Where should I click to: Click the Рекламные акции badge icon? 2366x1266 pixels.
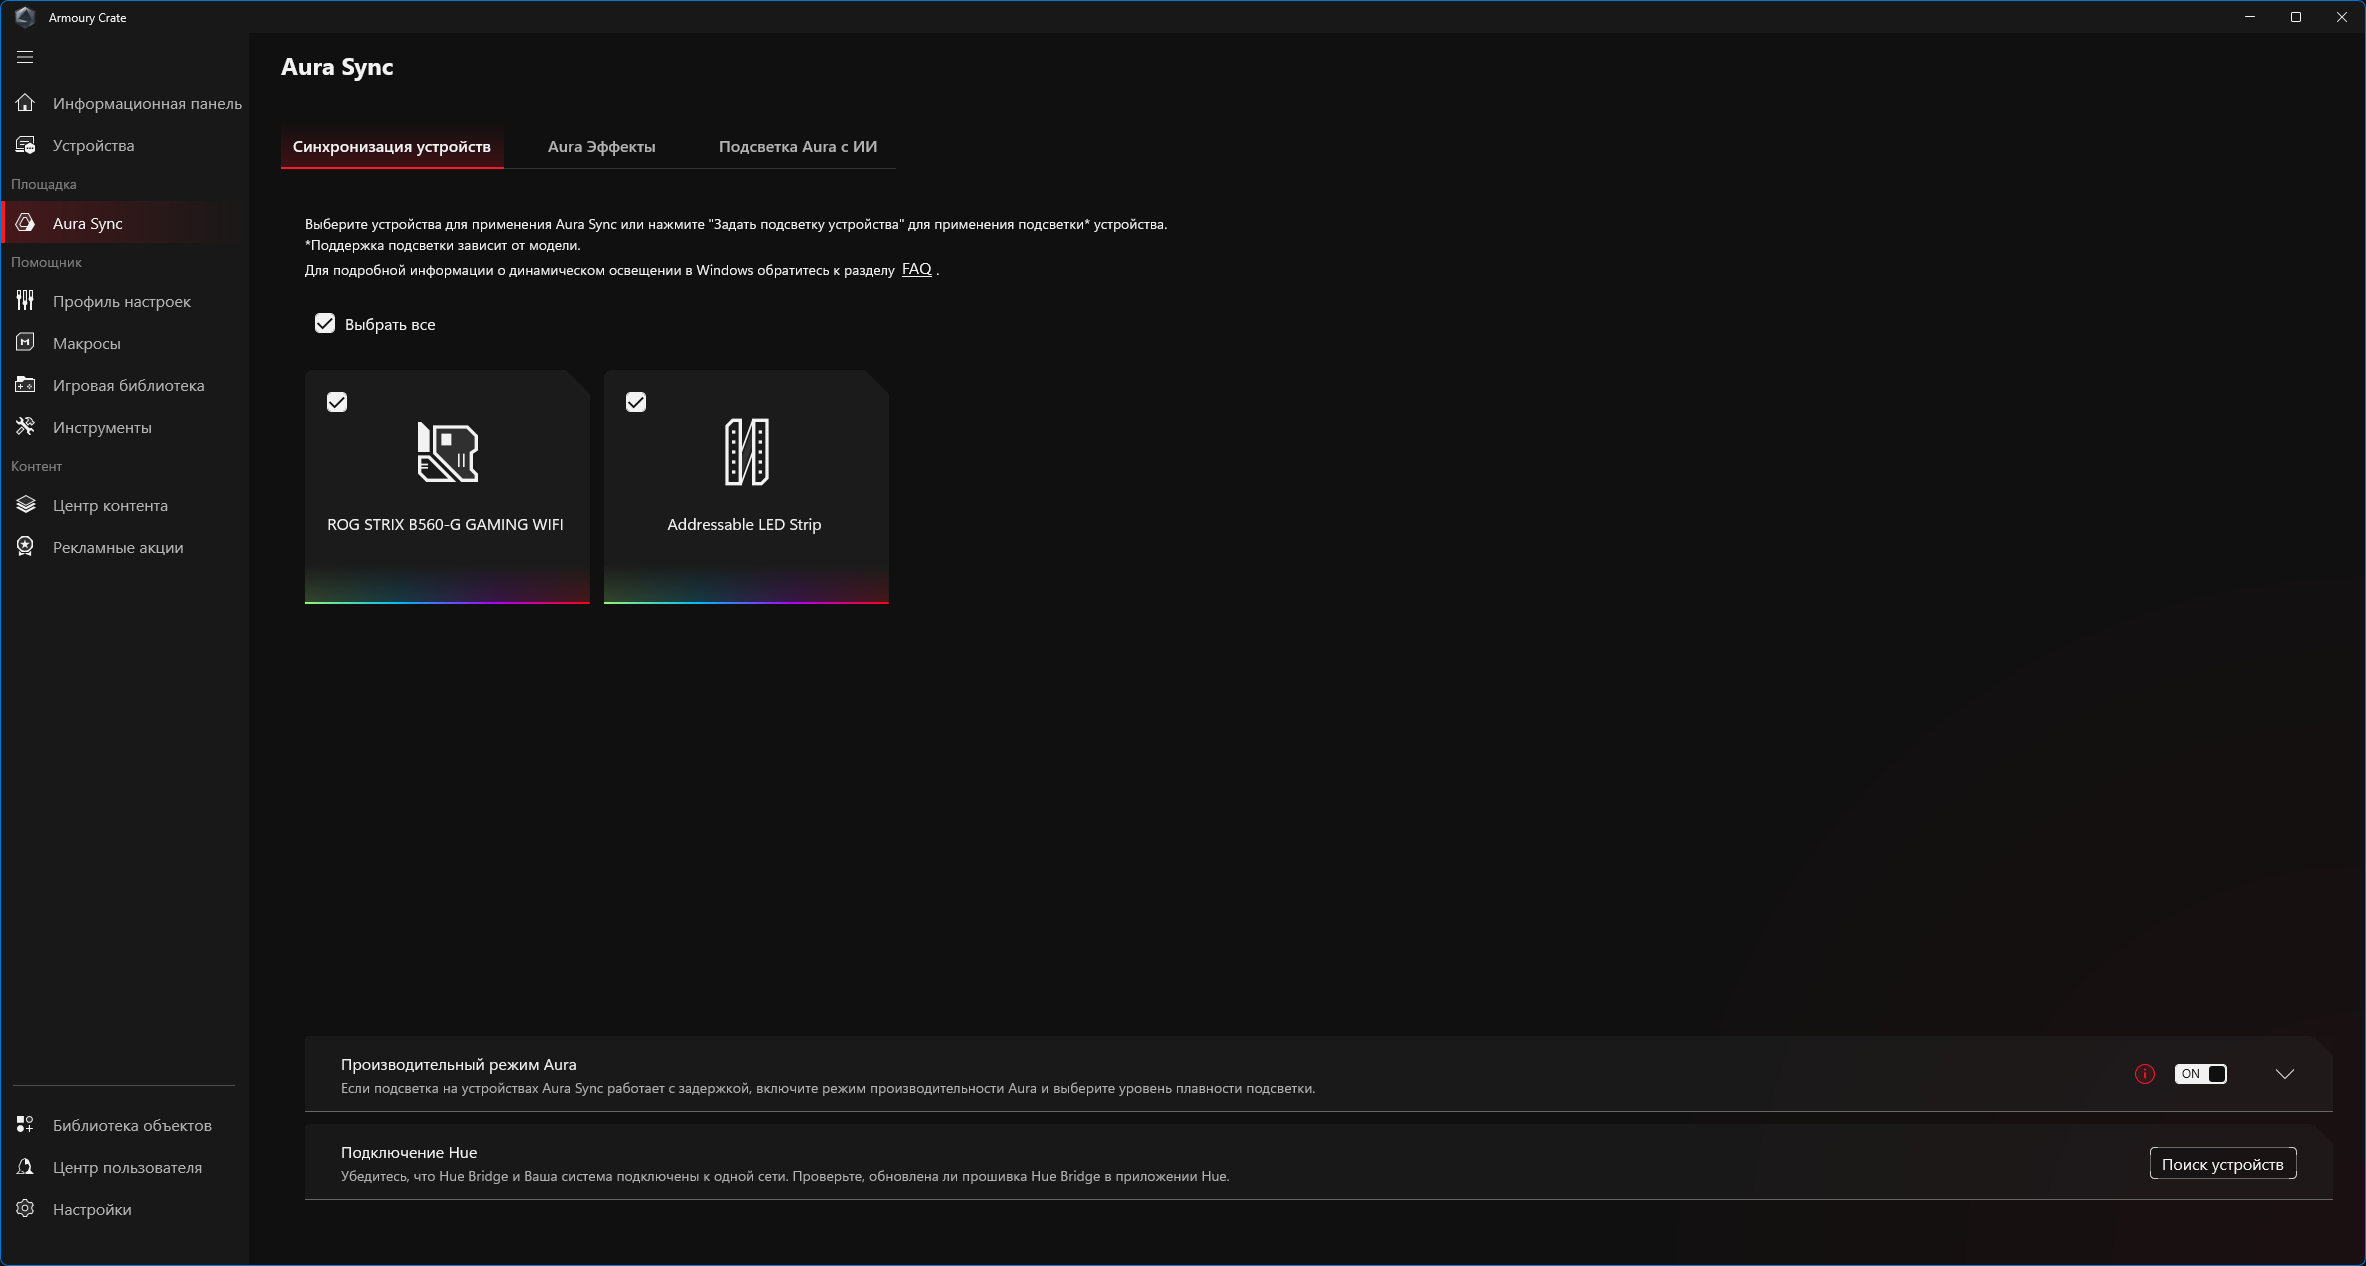point(25,547)
